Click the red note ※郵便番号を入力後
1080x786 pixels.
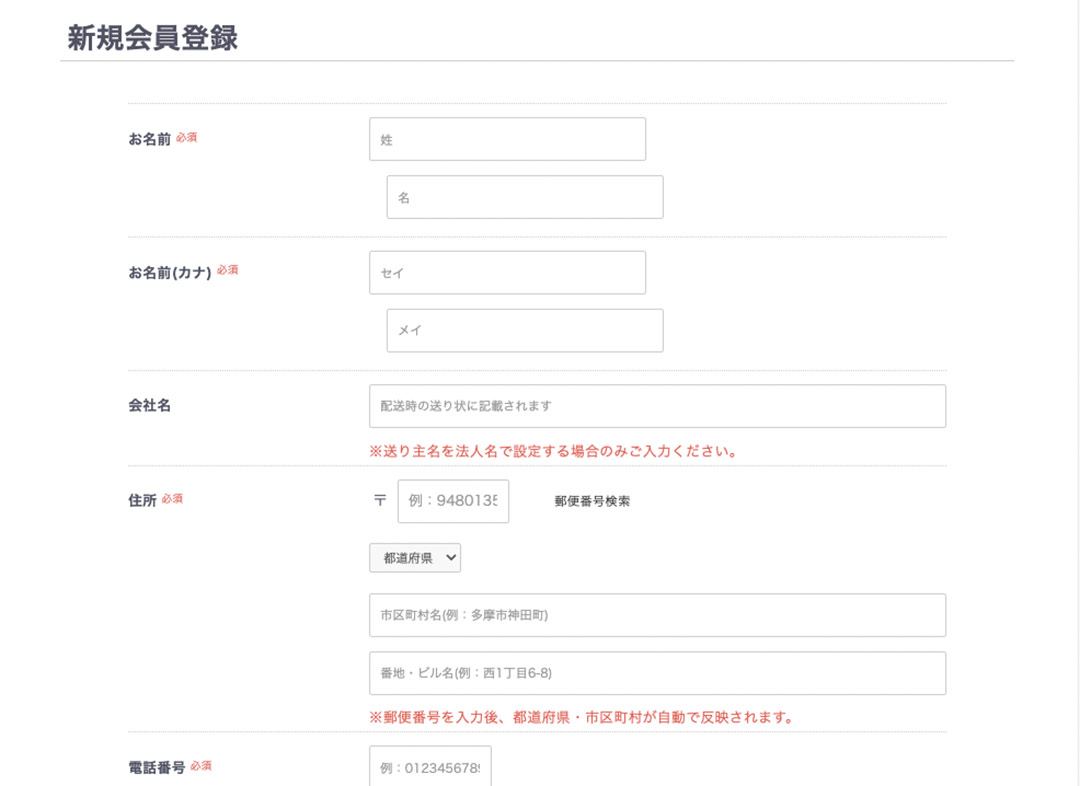582,718
